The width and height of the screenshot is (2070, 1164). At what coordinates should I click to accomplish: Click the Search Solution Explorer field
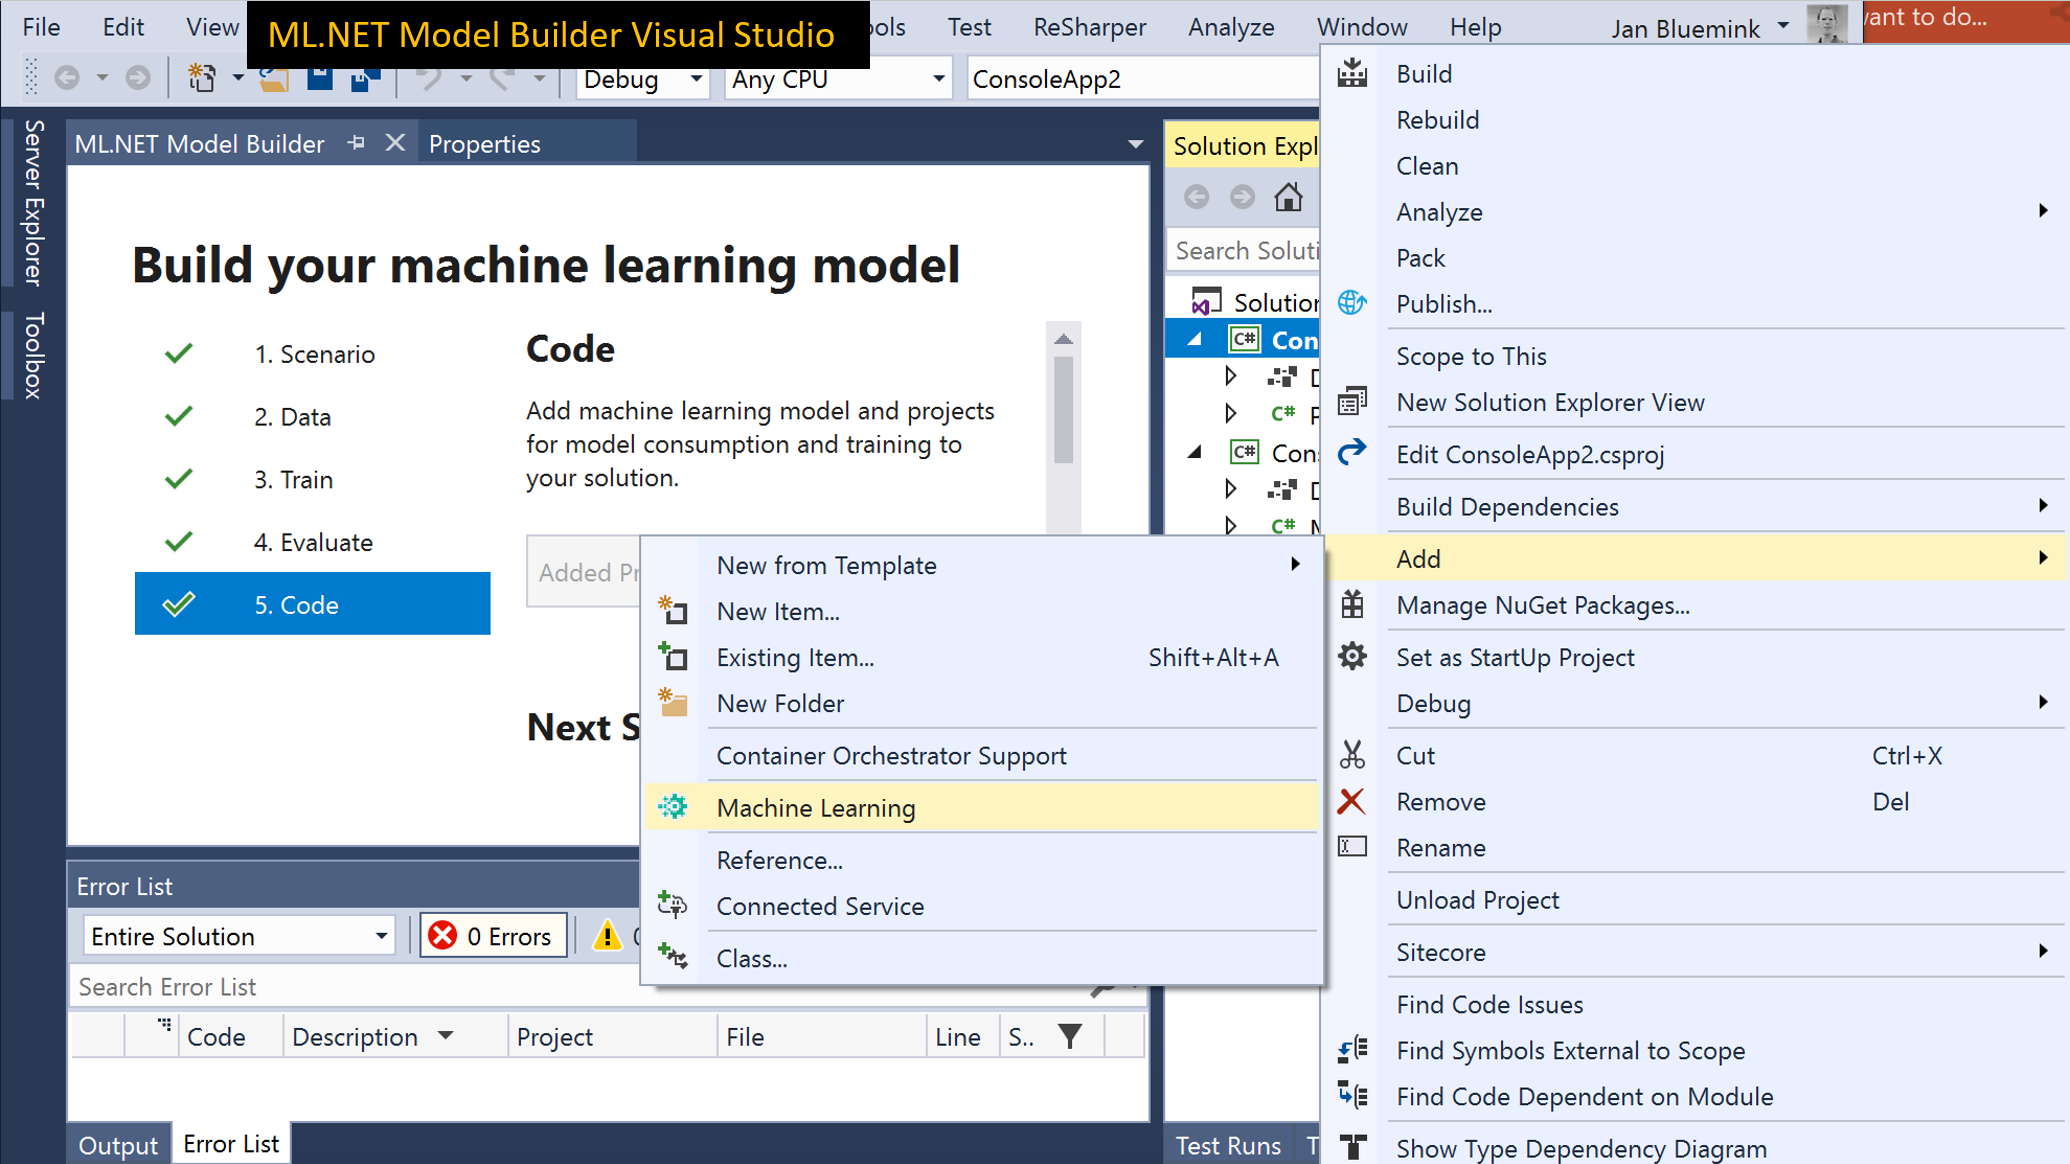(1244, 250)
